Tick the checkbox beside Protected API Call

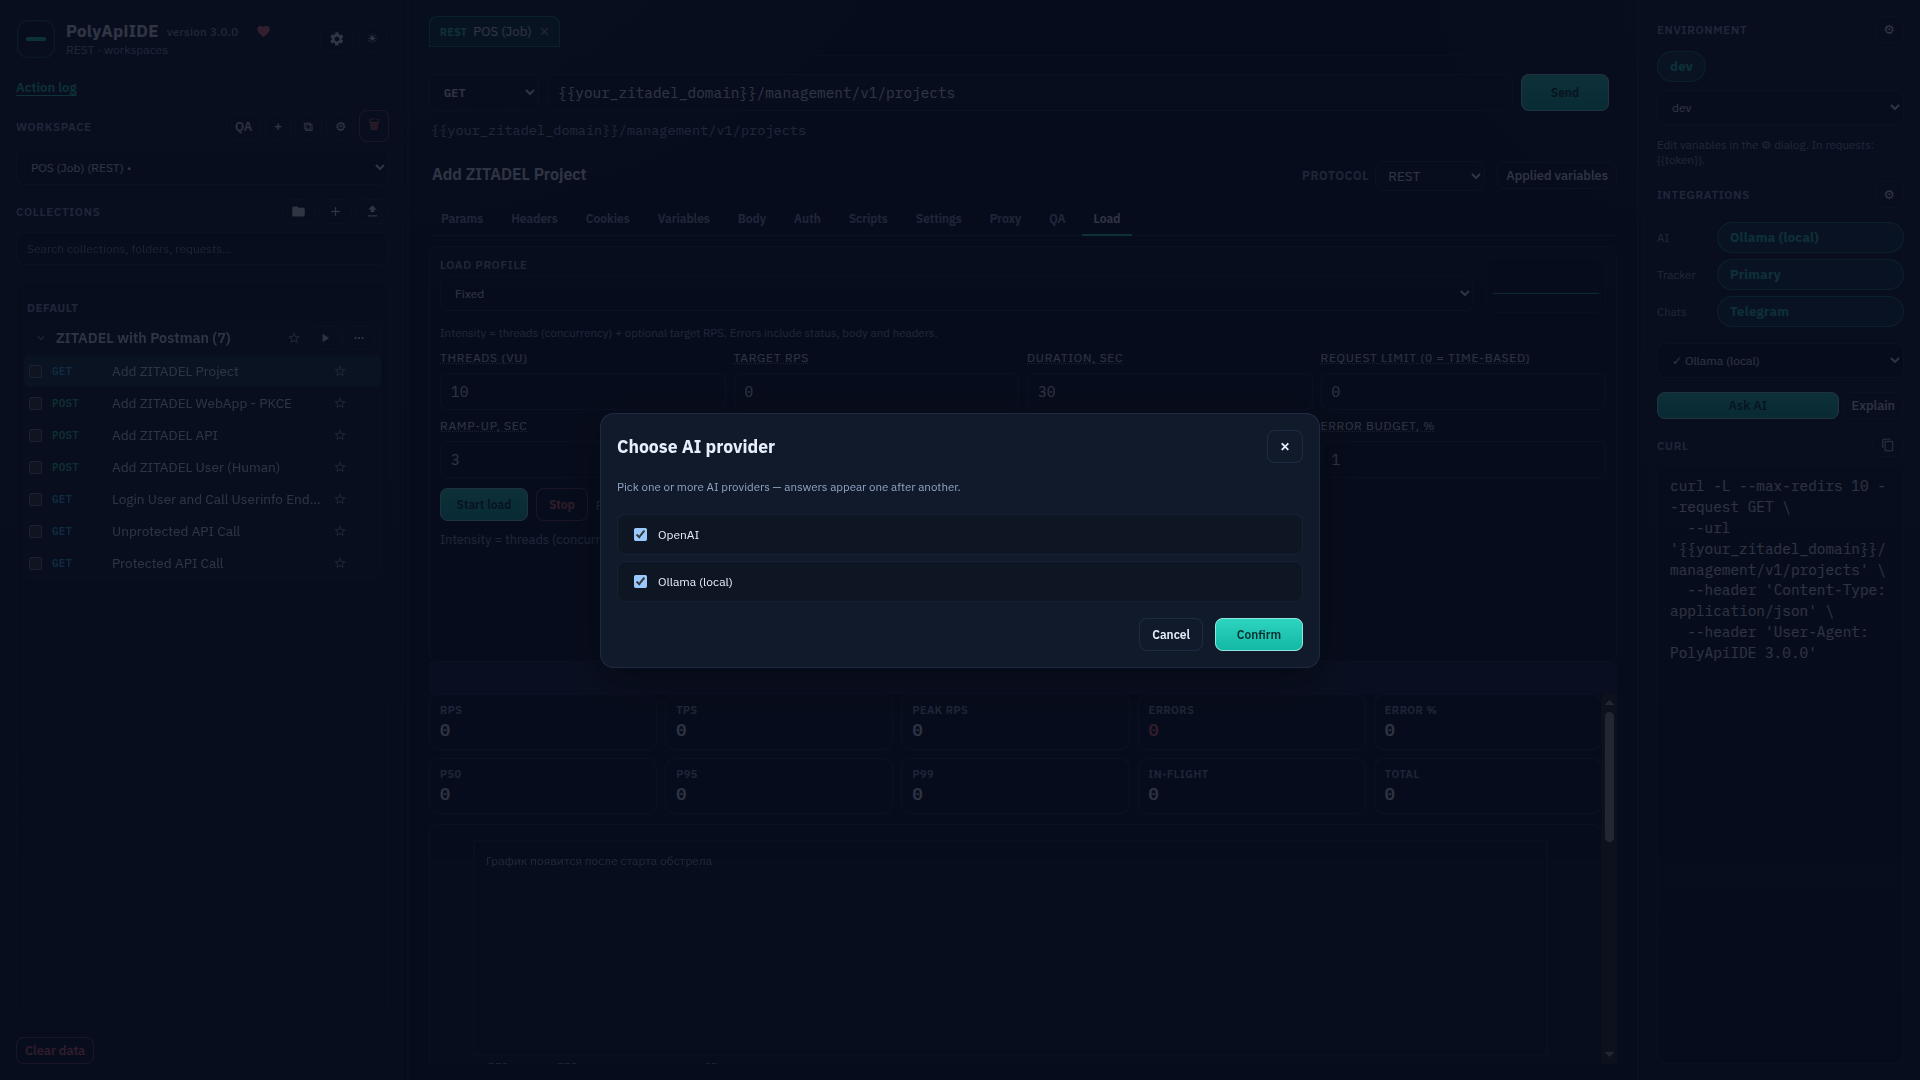[x=35, y=564]
